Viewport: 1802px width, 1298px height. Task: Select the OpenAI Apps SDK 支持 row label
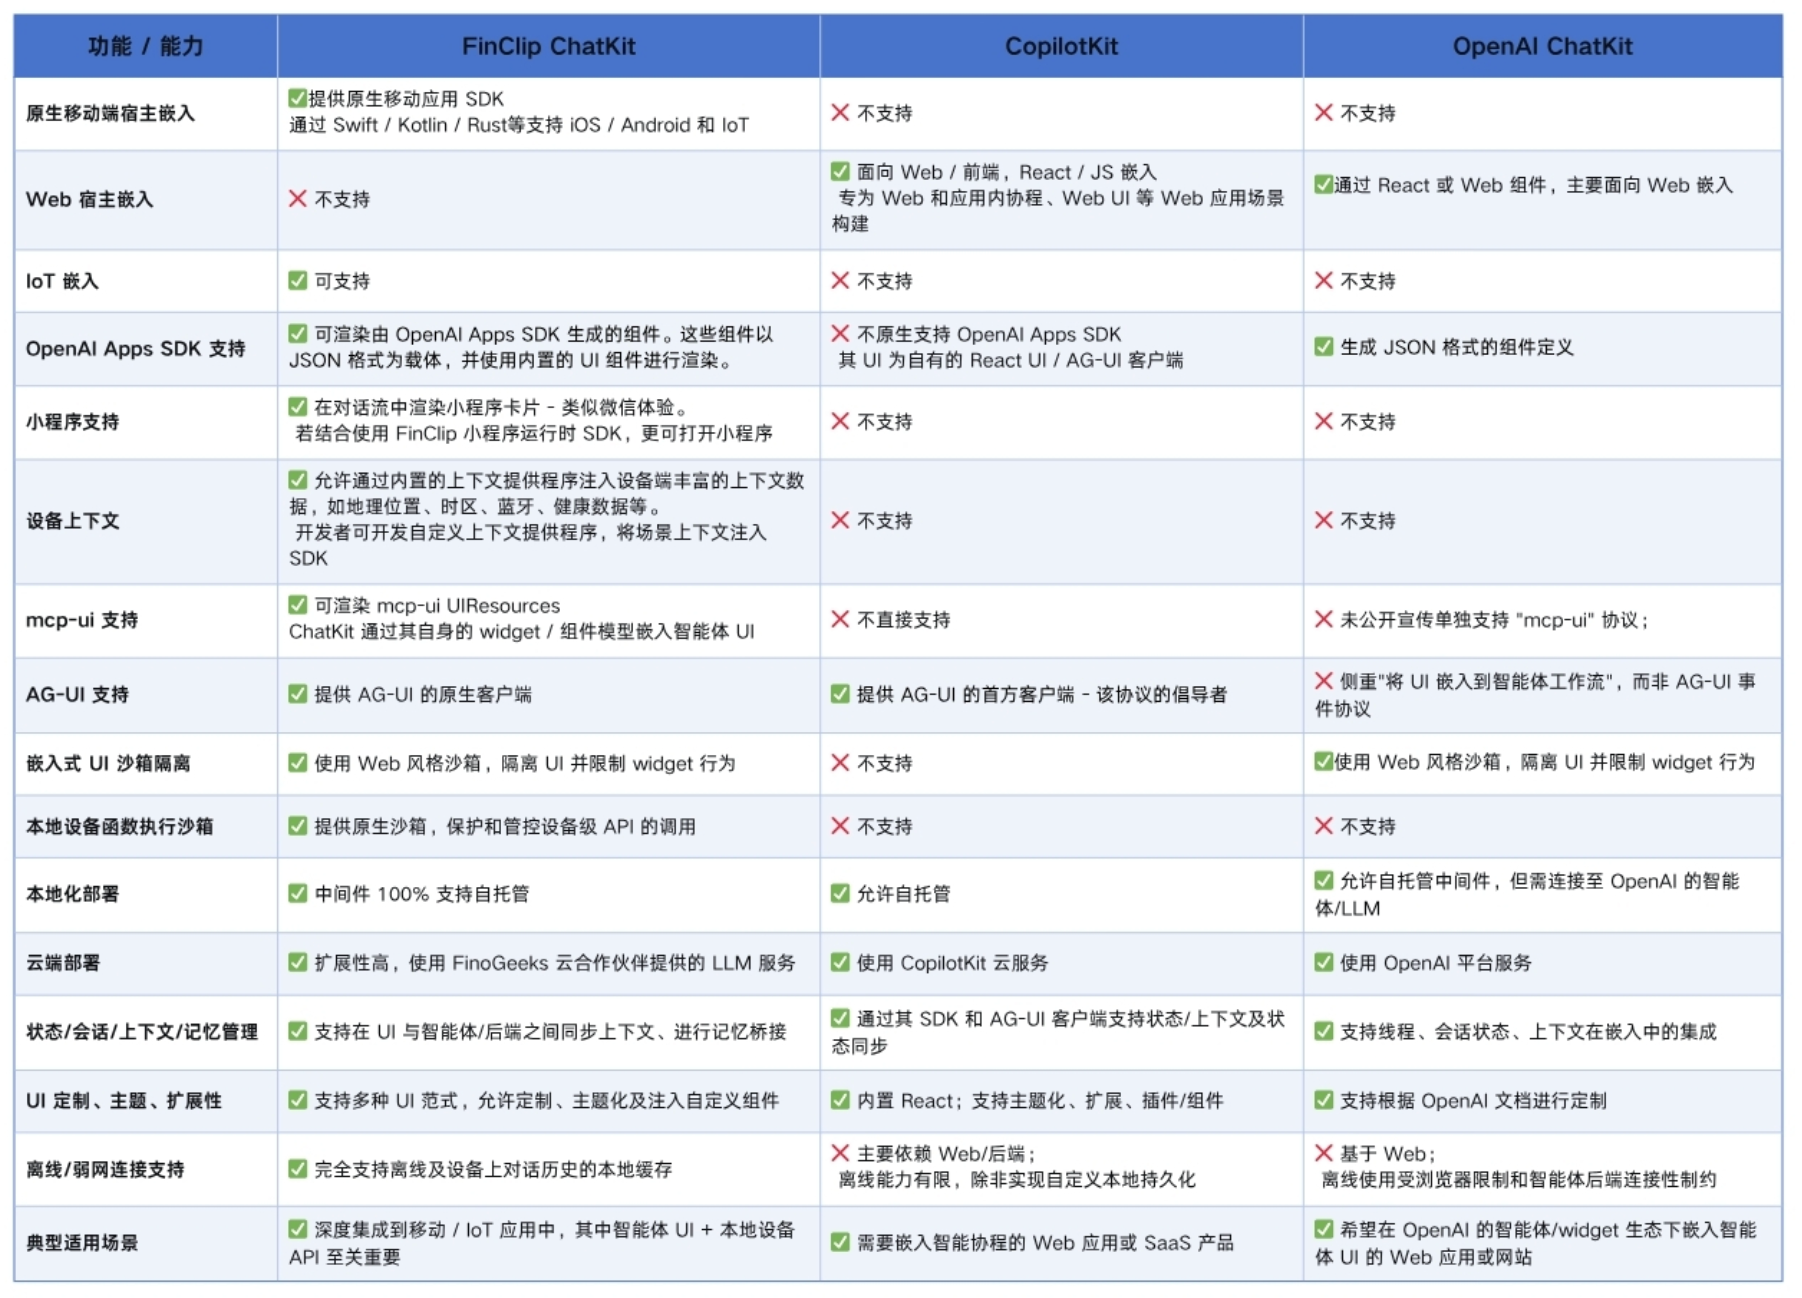pos(135,349)
